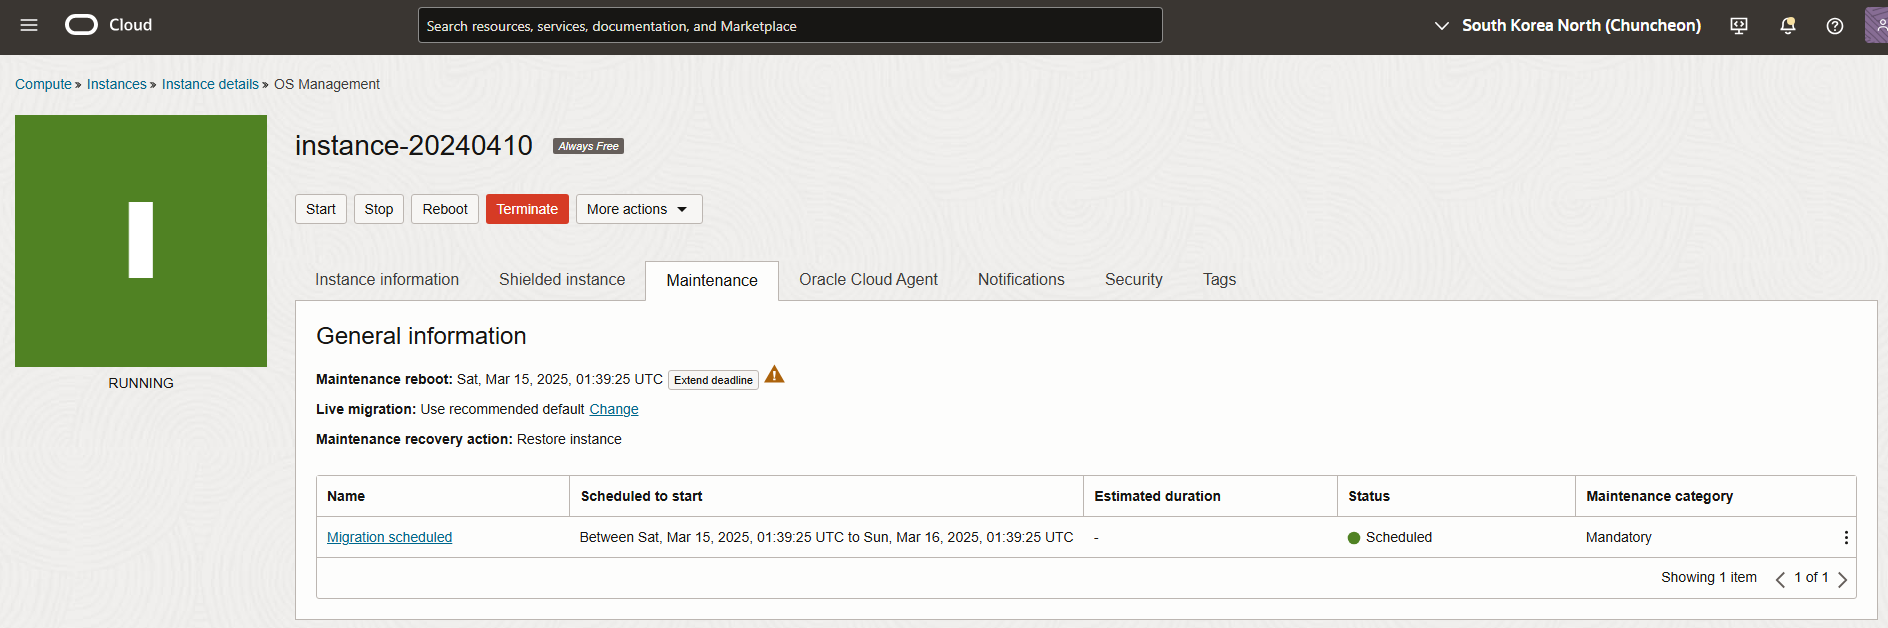Open actions menu for Migration scheduled row
The image size is (1888, 628).
click(x=1846, y=538)
